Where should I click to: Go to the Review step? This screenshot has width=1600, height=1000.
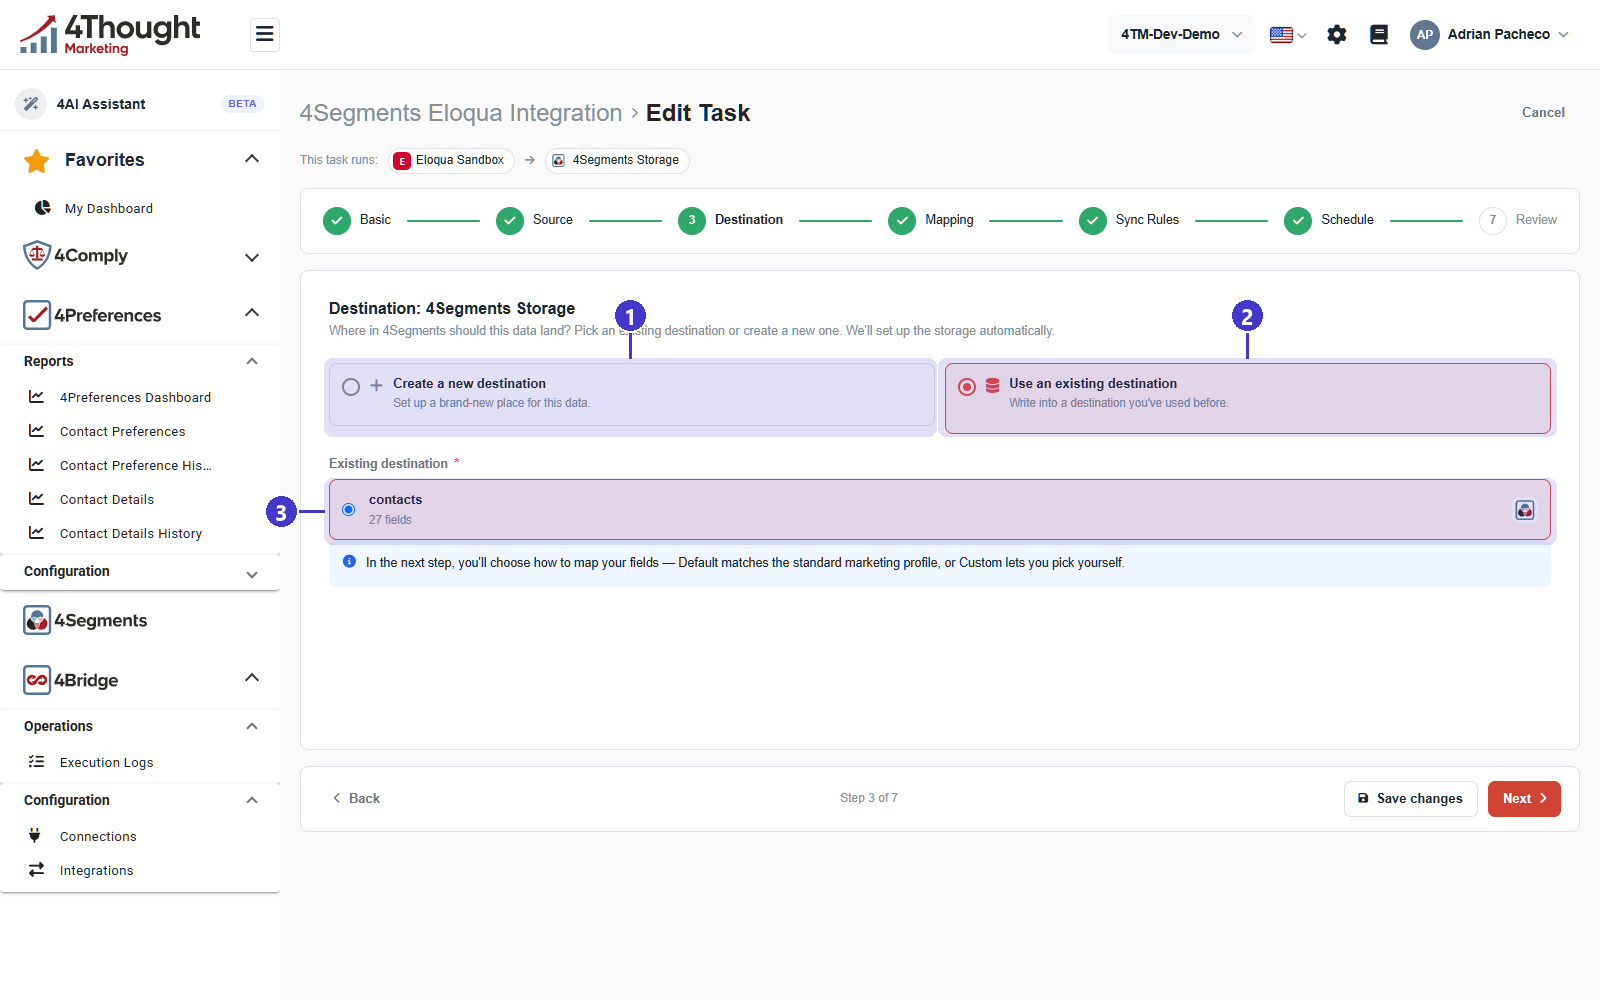pos(1518,221)
